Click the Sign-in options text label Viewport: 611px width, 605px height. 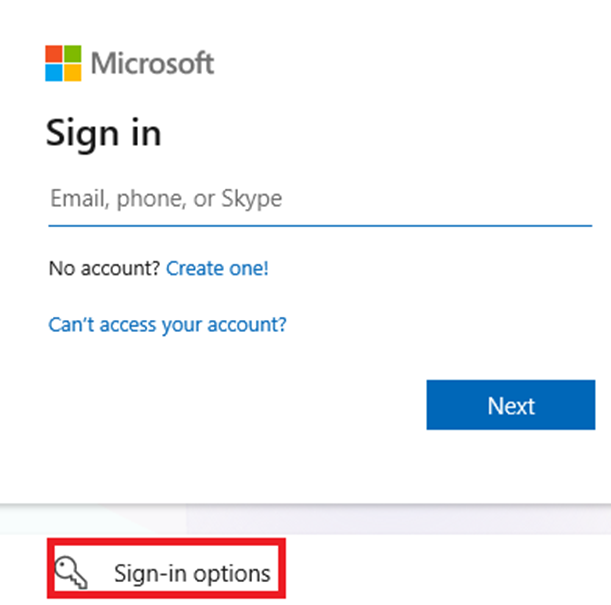192,573
